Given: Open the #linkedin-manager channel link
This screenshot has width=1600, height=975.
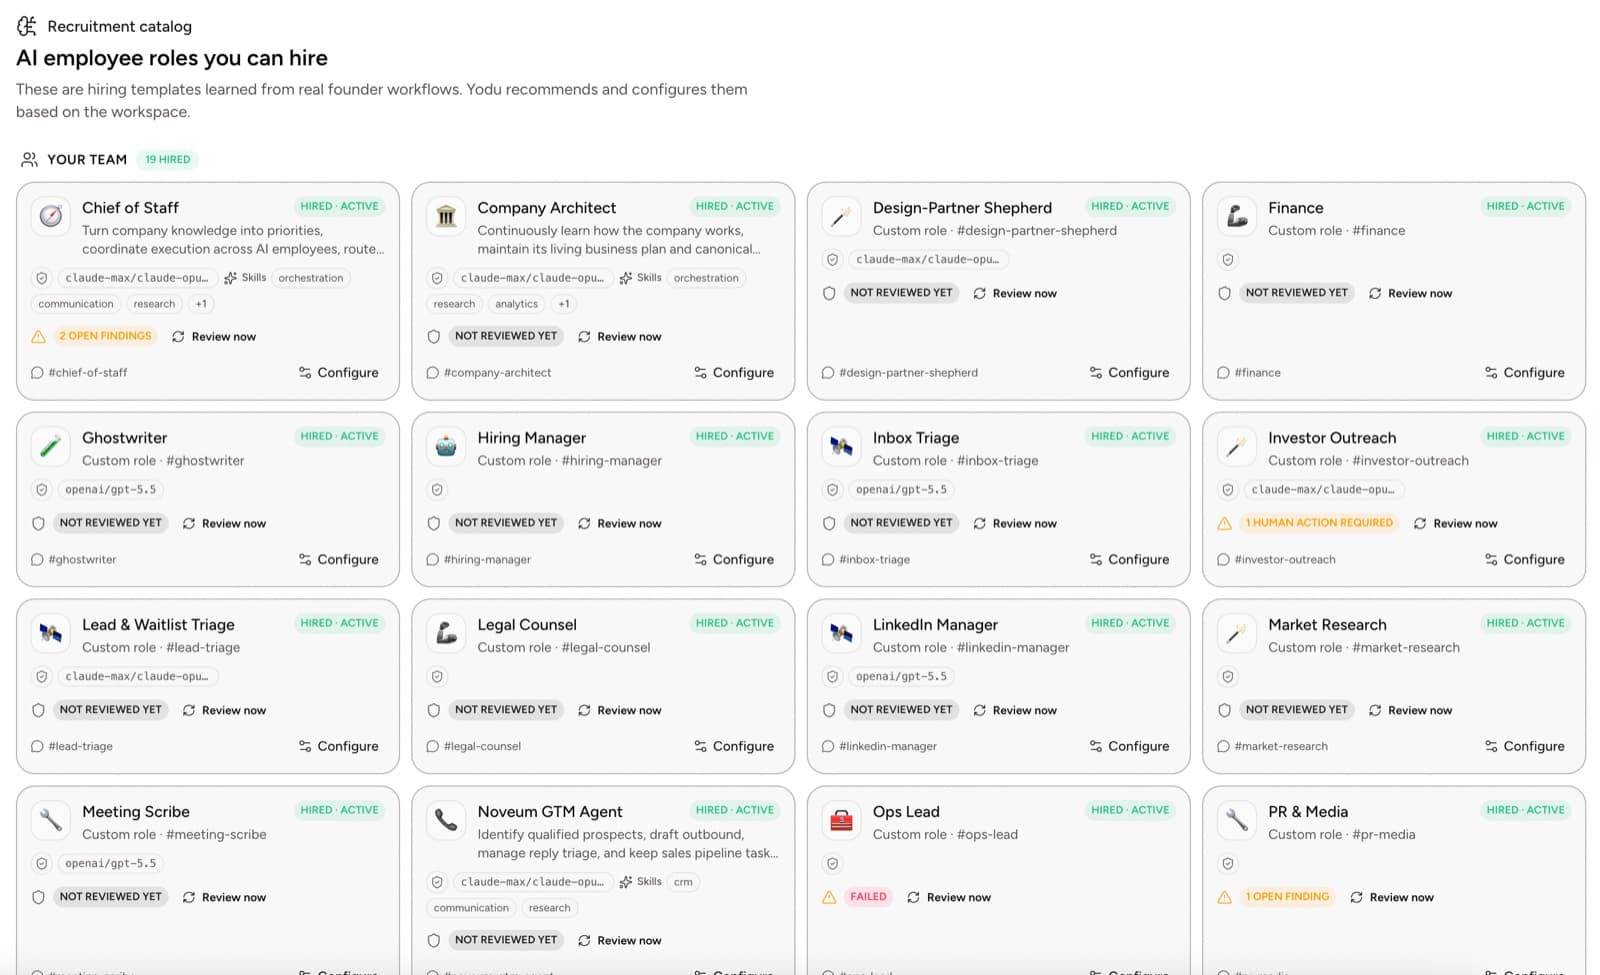Looking at the screenshot, I should pyautogui.click(x=880, y=746).
